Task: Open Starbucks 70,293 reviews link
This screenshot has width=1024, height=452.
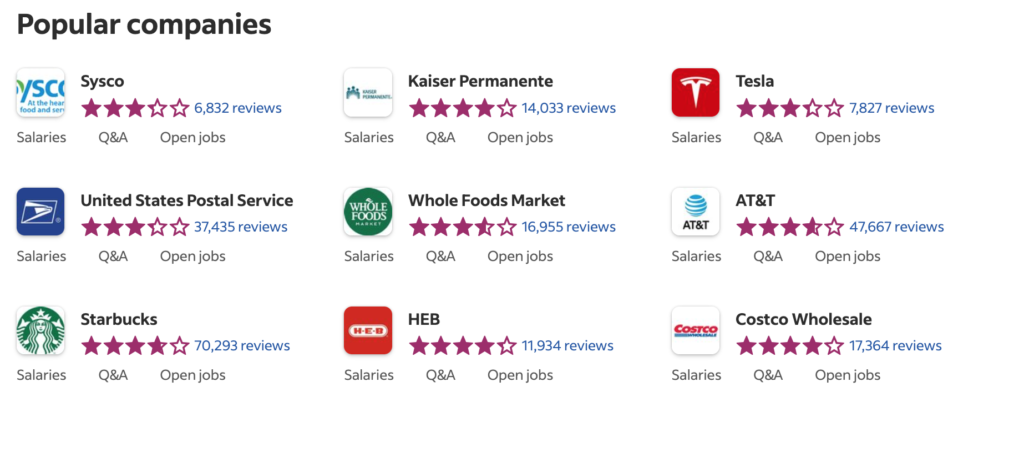Action: coord(242,346)
